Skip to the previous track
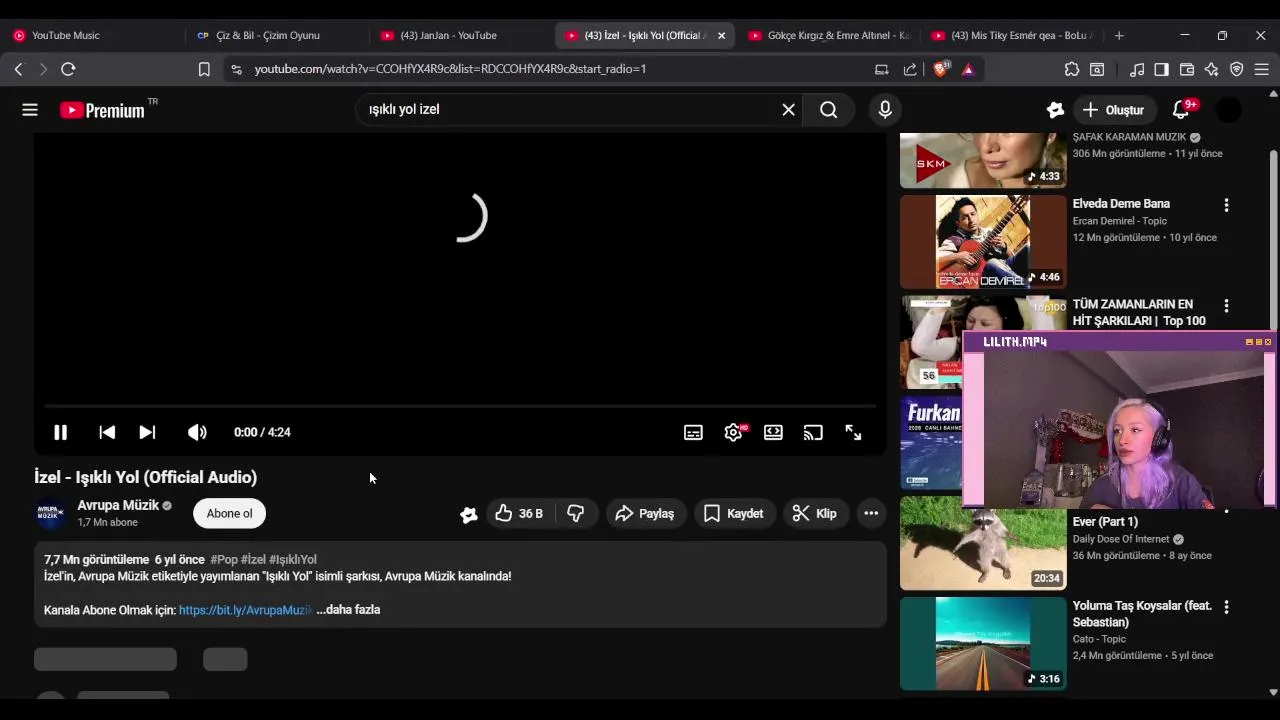This screenshot has width=1280, height=720. pyautogui.click(x=107, y=432)
